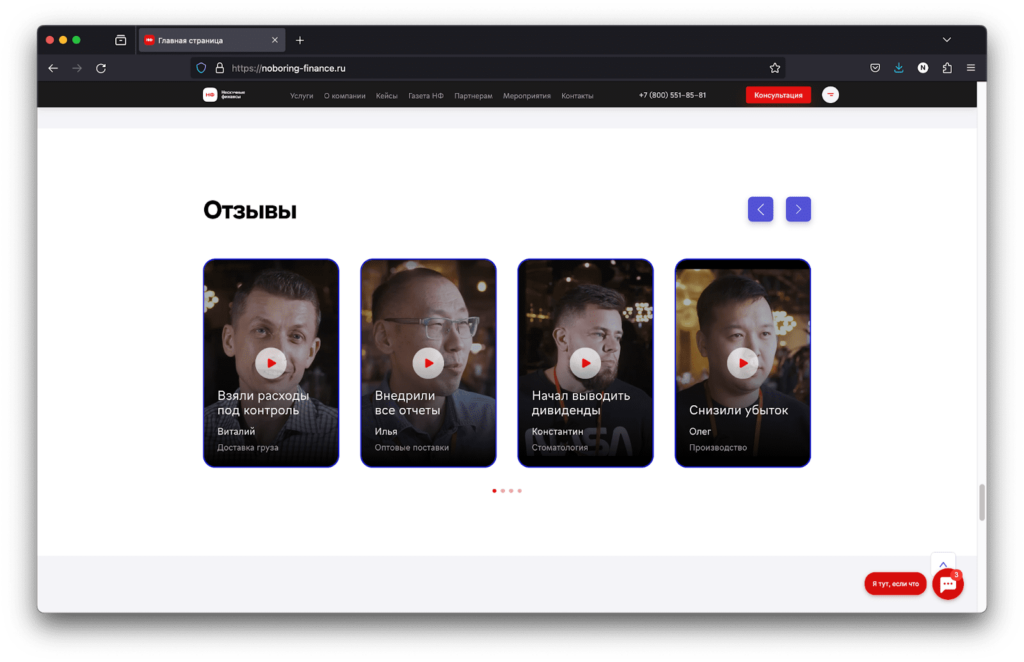Open Firefox downloads panel
The image size is (1024, 662).
(899, 68)
